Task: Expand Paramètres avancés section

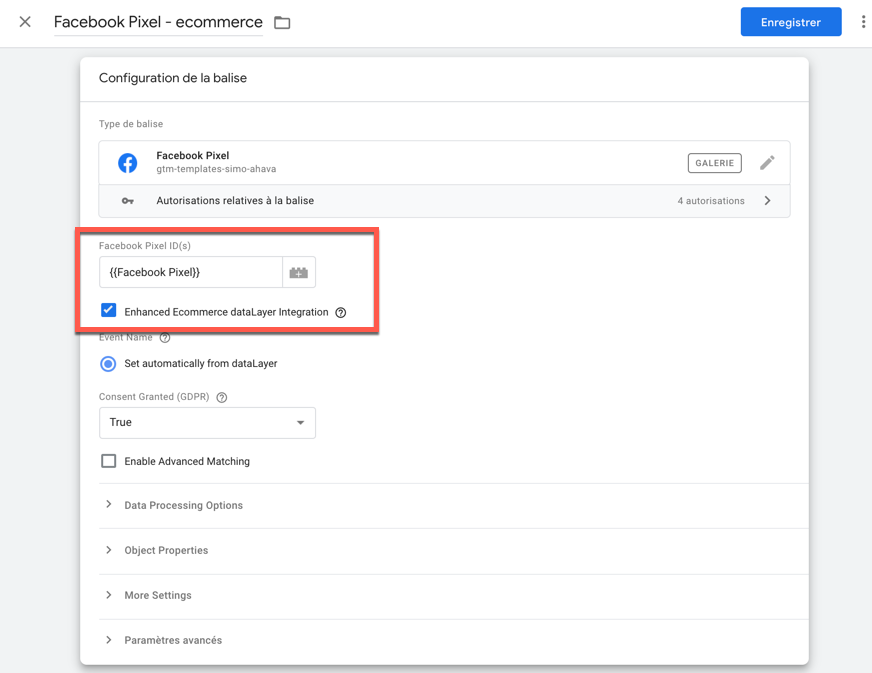Action: point(173,640)
